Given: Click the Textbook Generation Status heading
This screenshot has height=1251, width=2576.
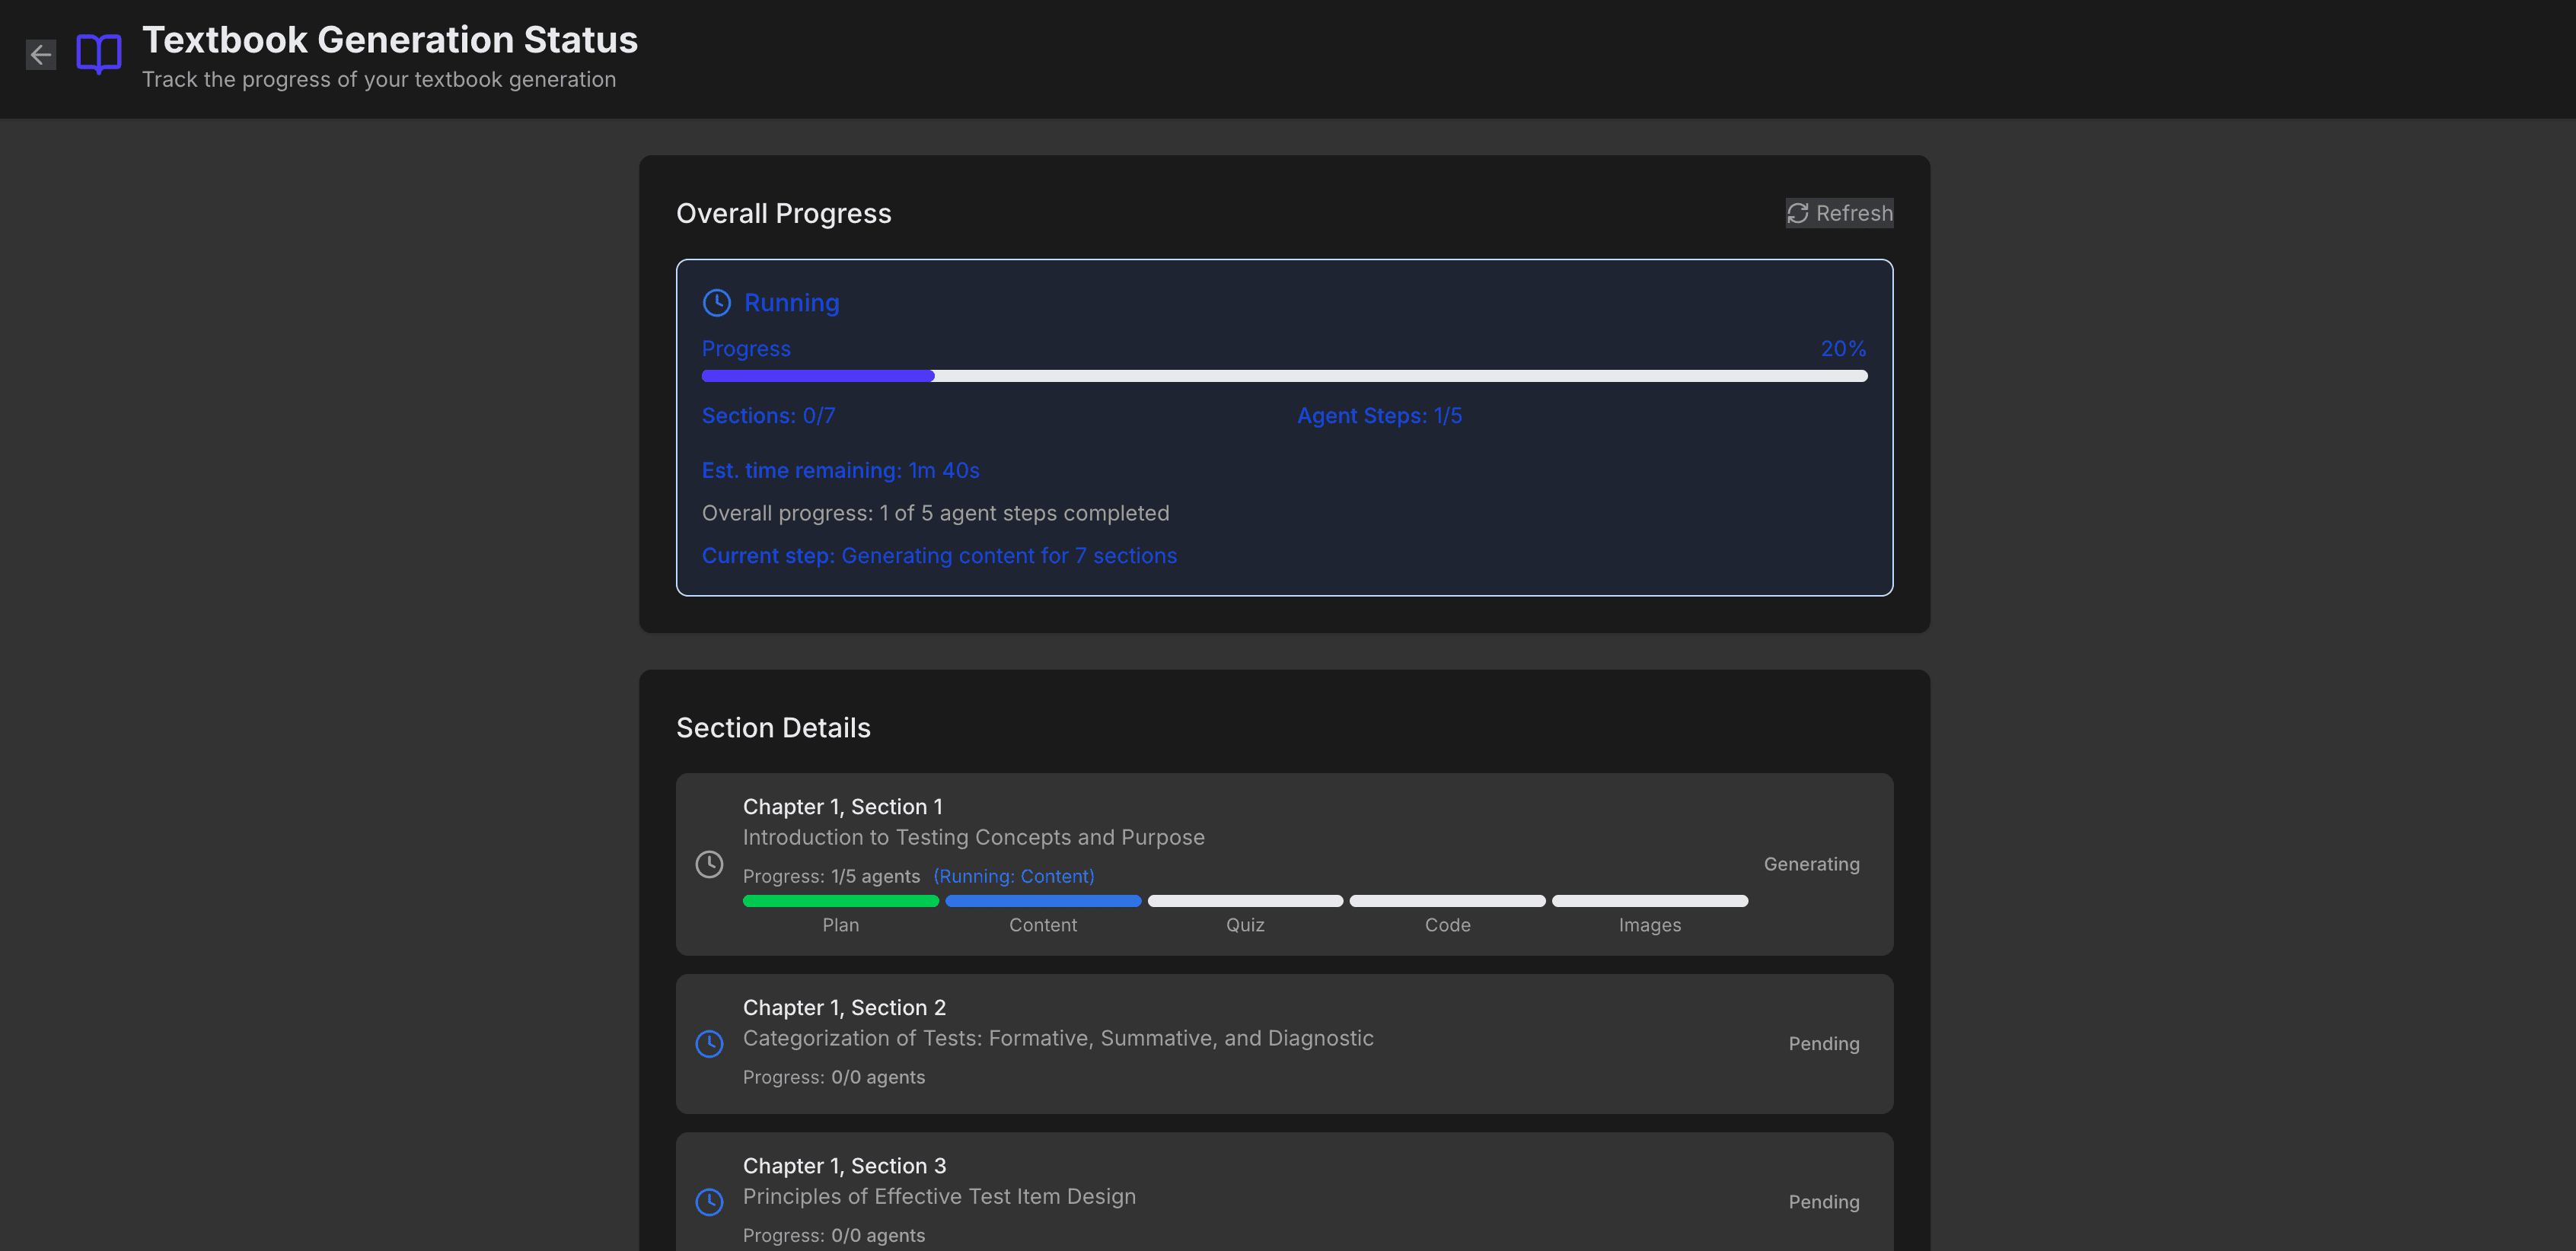Looking at the screenshot, I should tap(390, 40).
